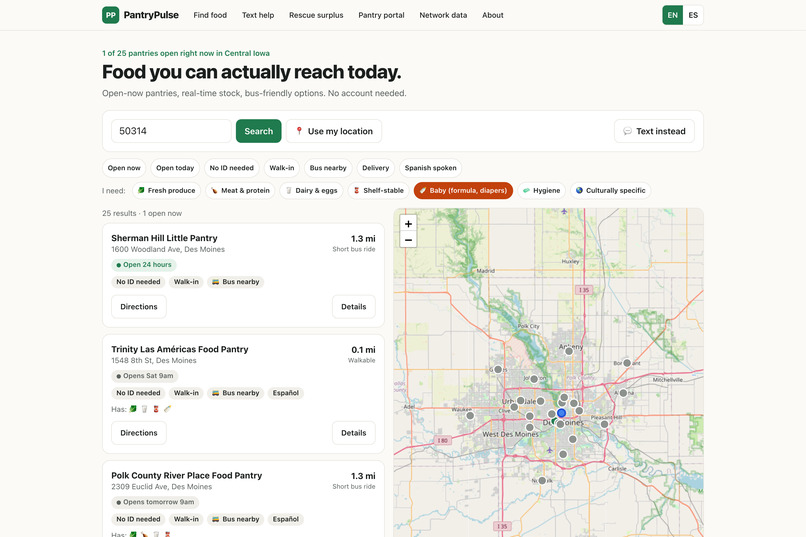
Task: Click the pantry marker near Pleasant Hill
Action: [x=604, y=424]
